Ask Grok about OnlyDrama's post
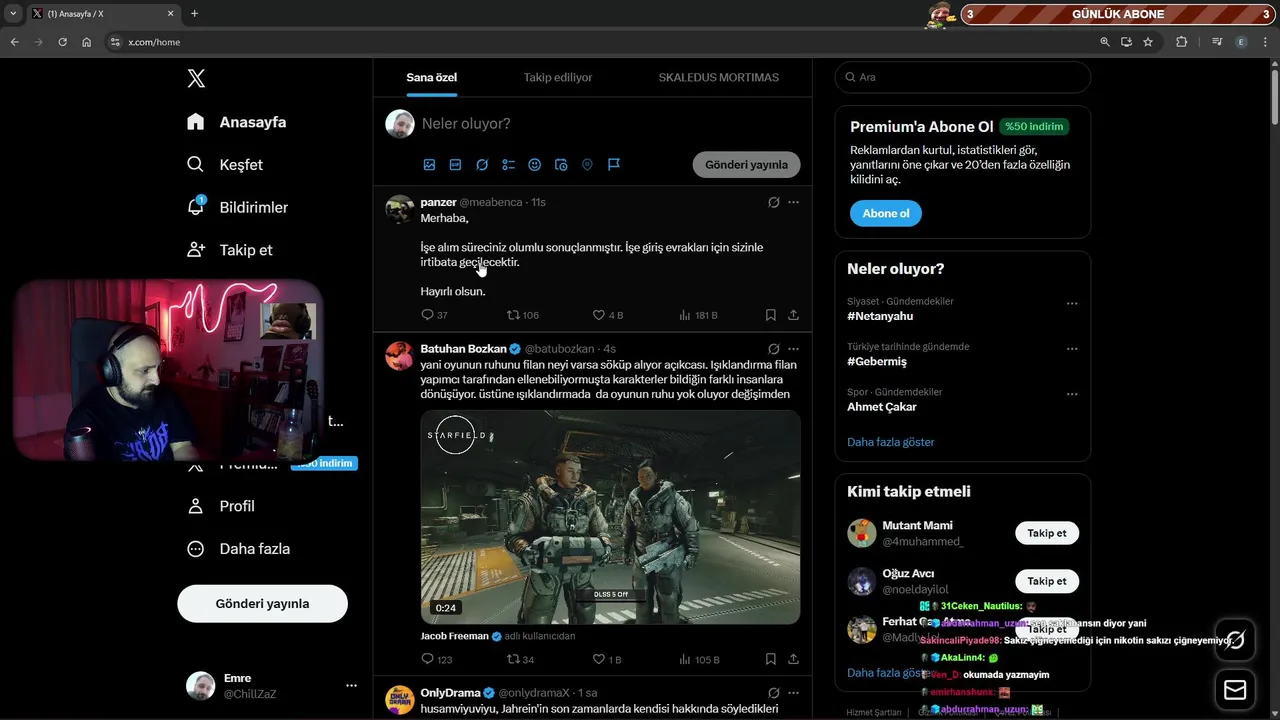The image size is (1280, 720). click(x=773, y=693)
